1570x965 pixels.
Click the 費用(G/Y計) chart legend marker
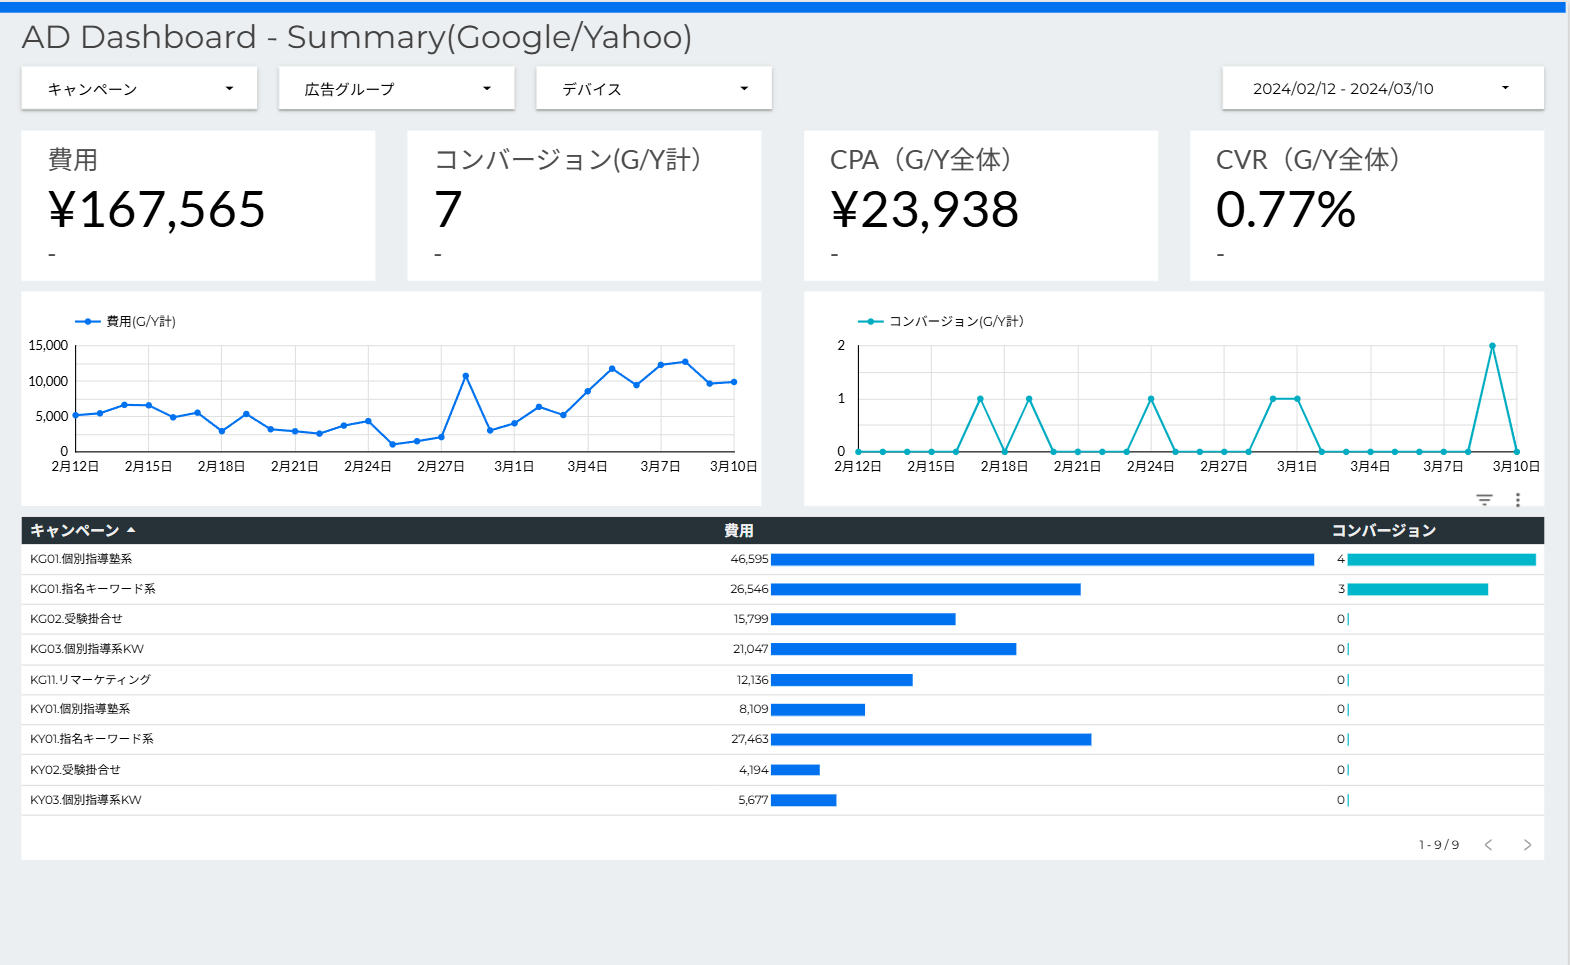point(88,321)
